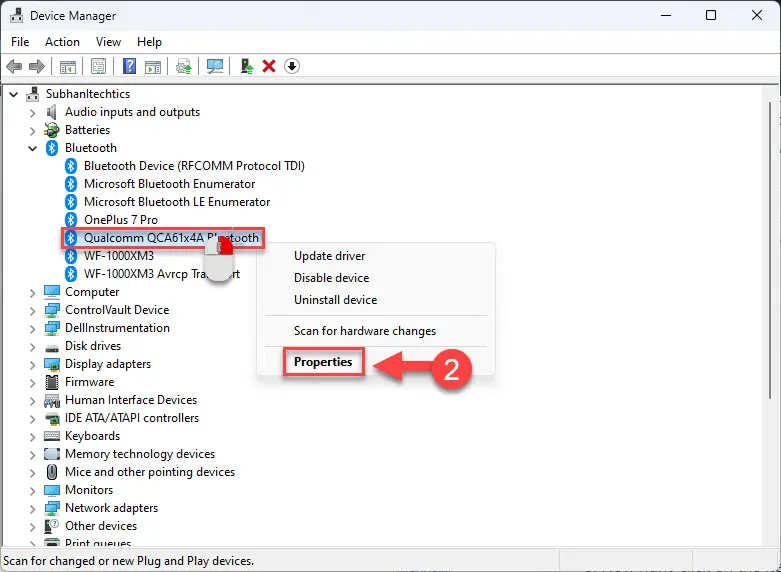Select Qualcomm QCA61x4A Bluetooth device

pos(171,238)
